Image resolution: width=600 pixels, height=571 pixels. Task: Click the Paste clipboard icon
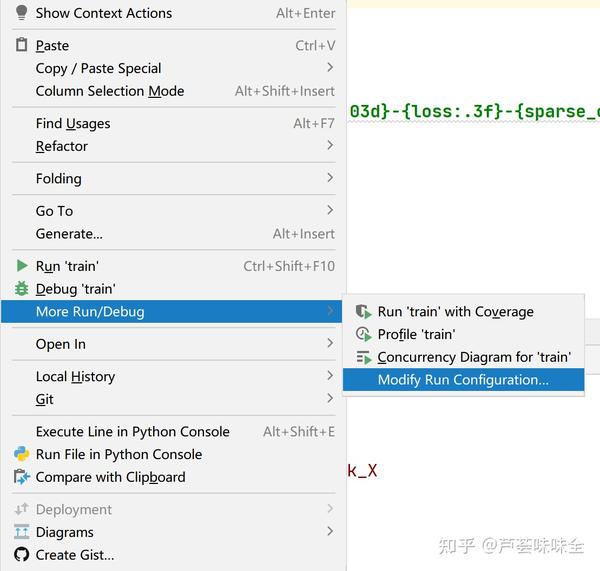21,45
